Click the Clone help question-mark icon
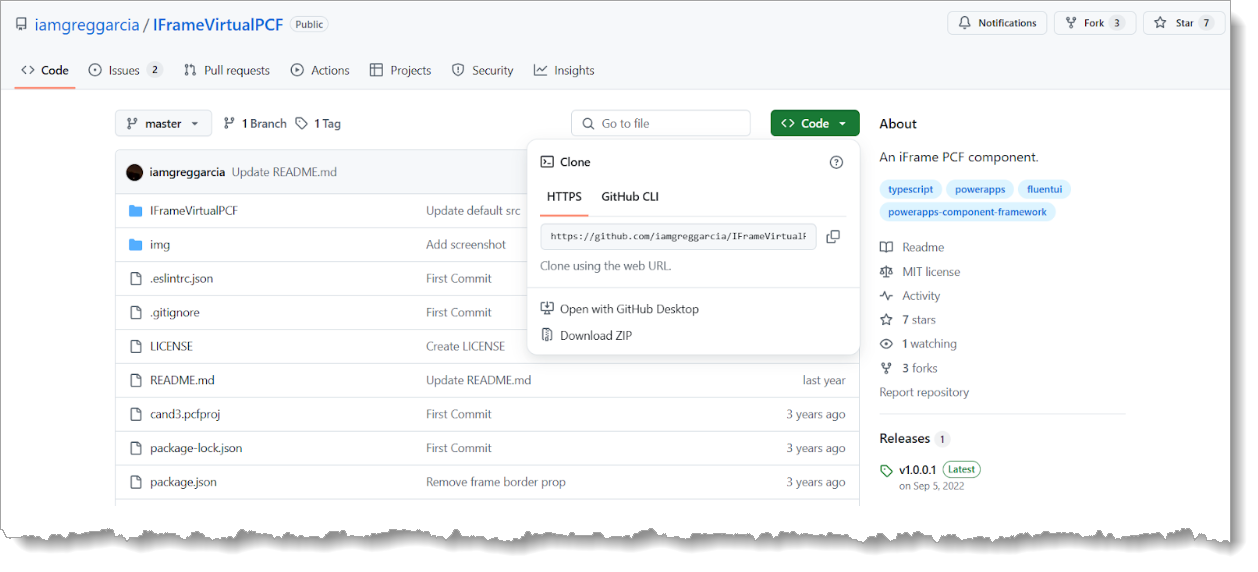The image size is (1258, 572). click(836, 162)
